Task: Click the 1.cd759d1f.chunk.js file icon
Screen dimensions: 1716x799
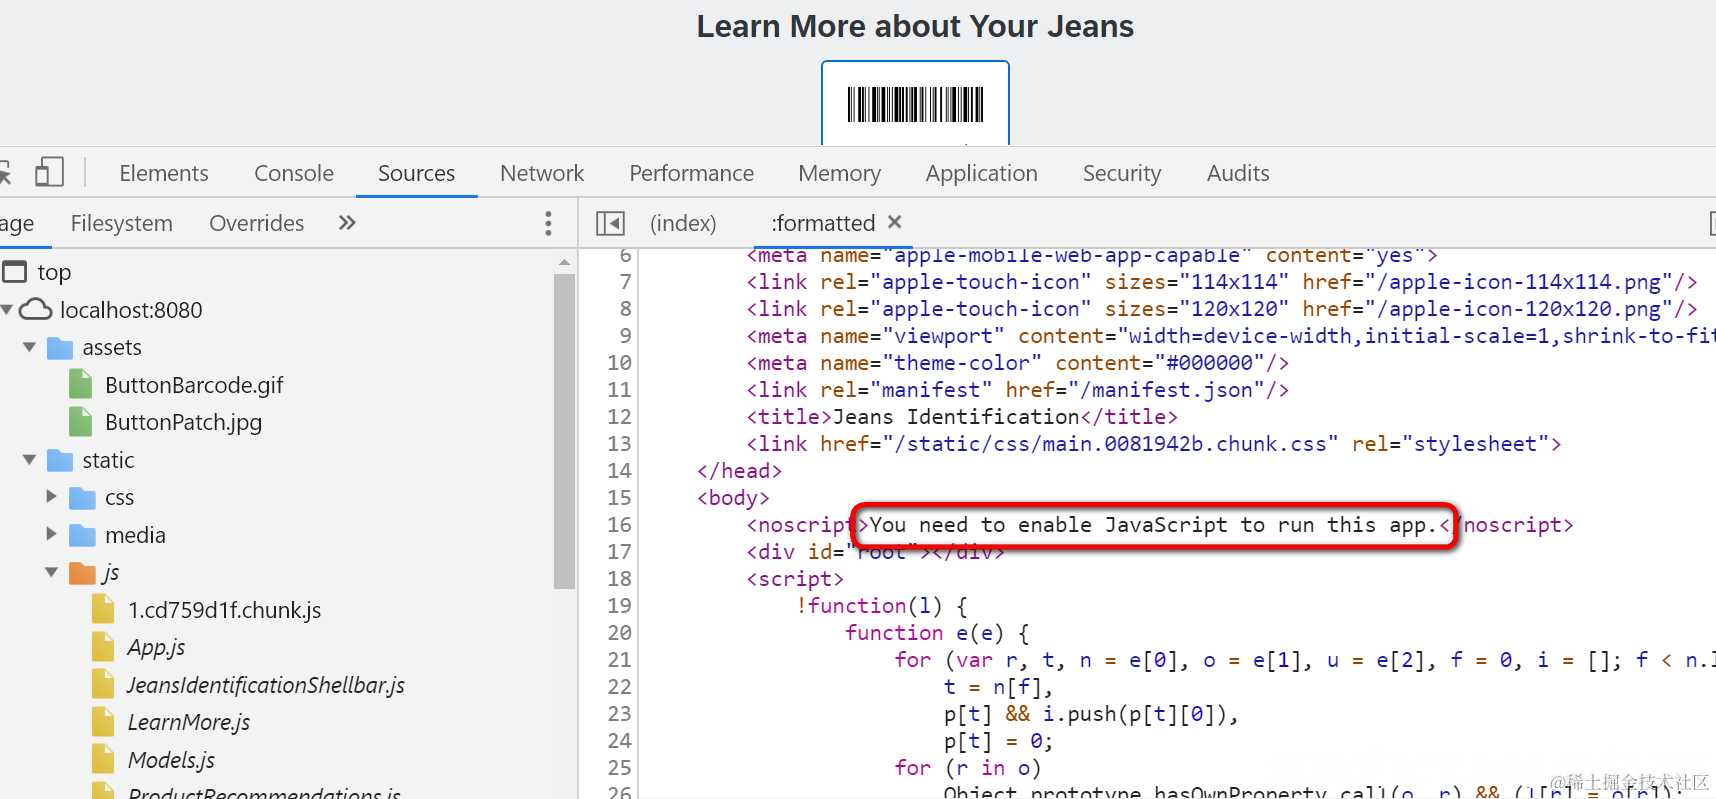Action: (103, 609)
